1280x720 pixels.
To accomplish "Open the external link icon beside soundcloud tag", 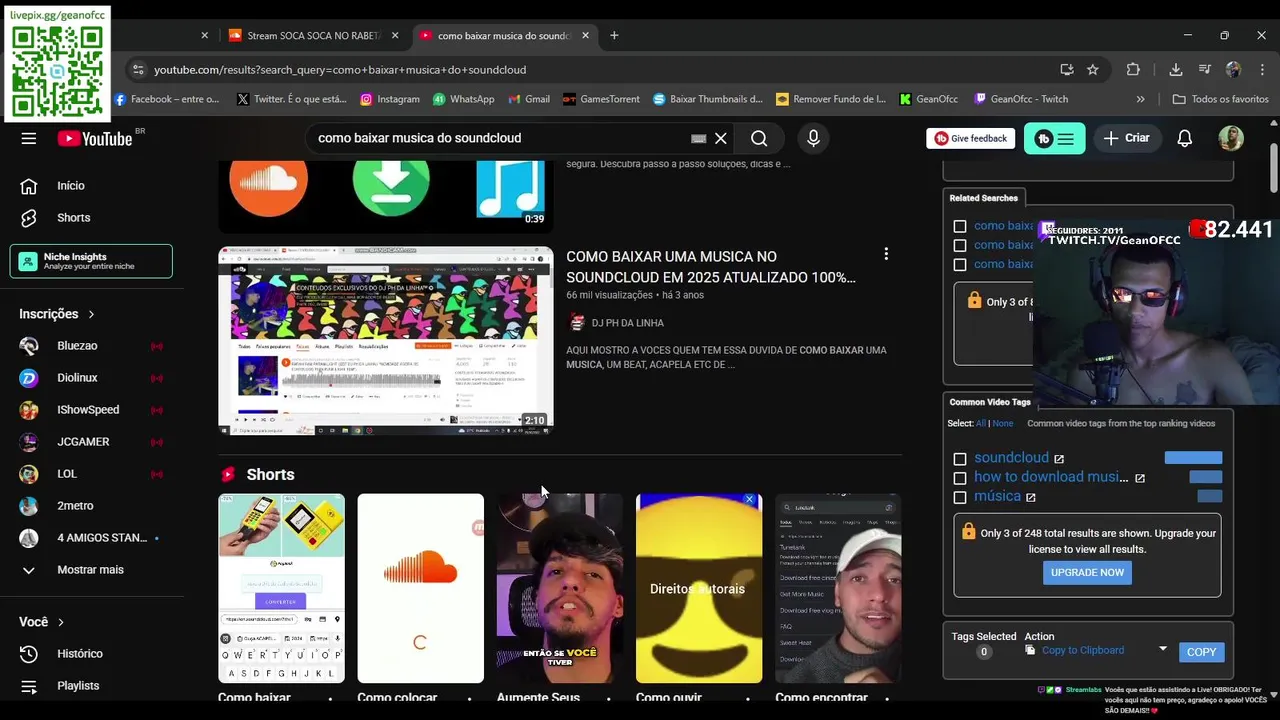I will click(1059, 459).
